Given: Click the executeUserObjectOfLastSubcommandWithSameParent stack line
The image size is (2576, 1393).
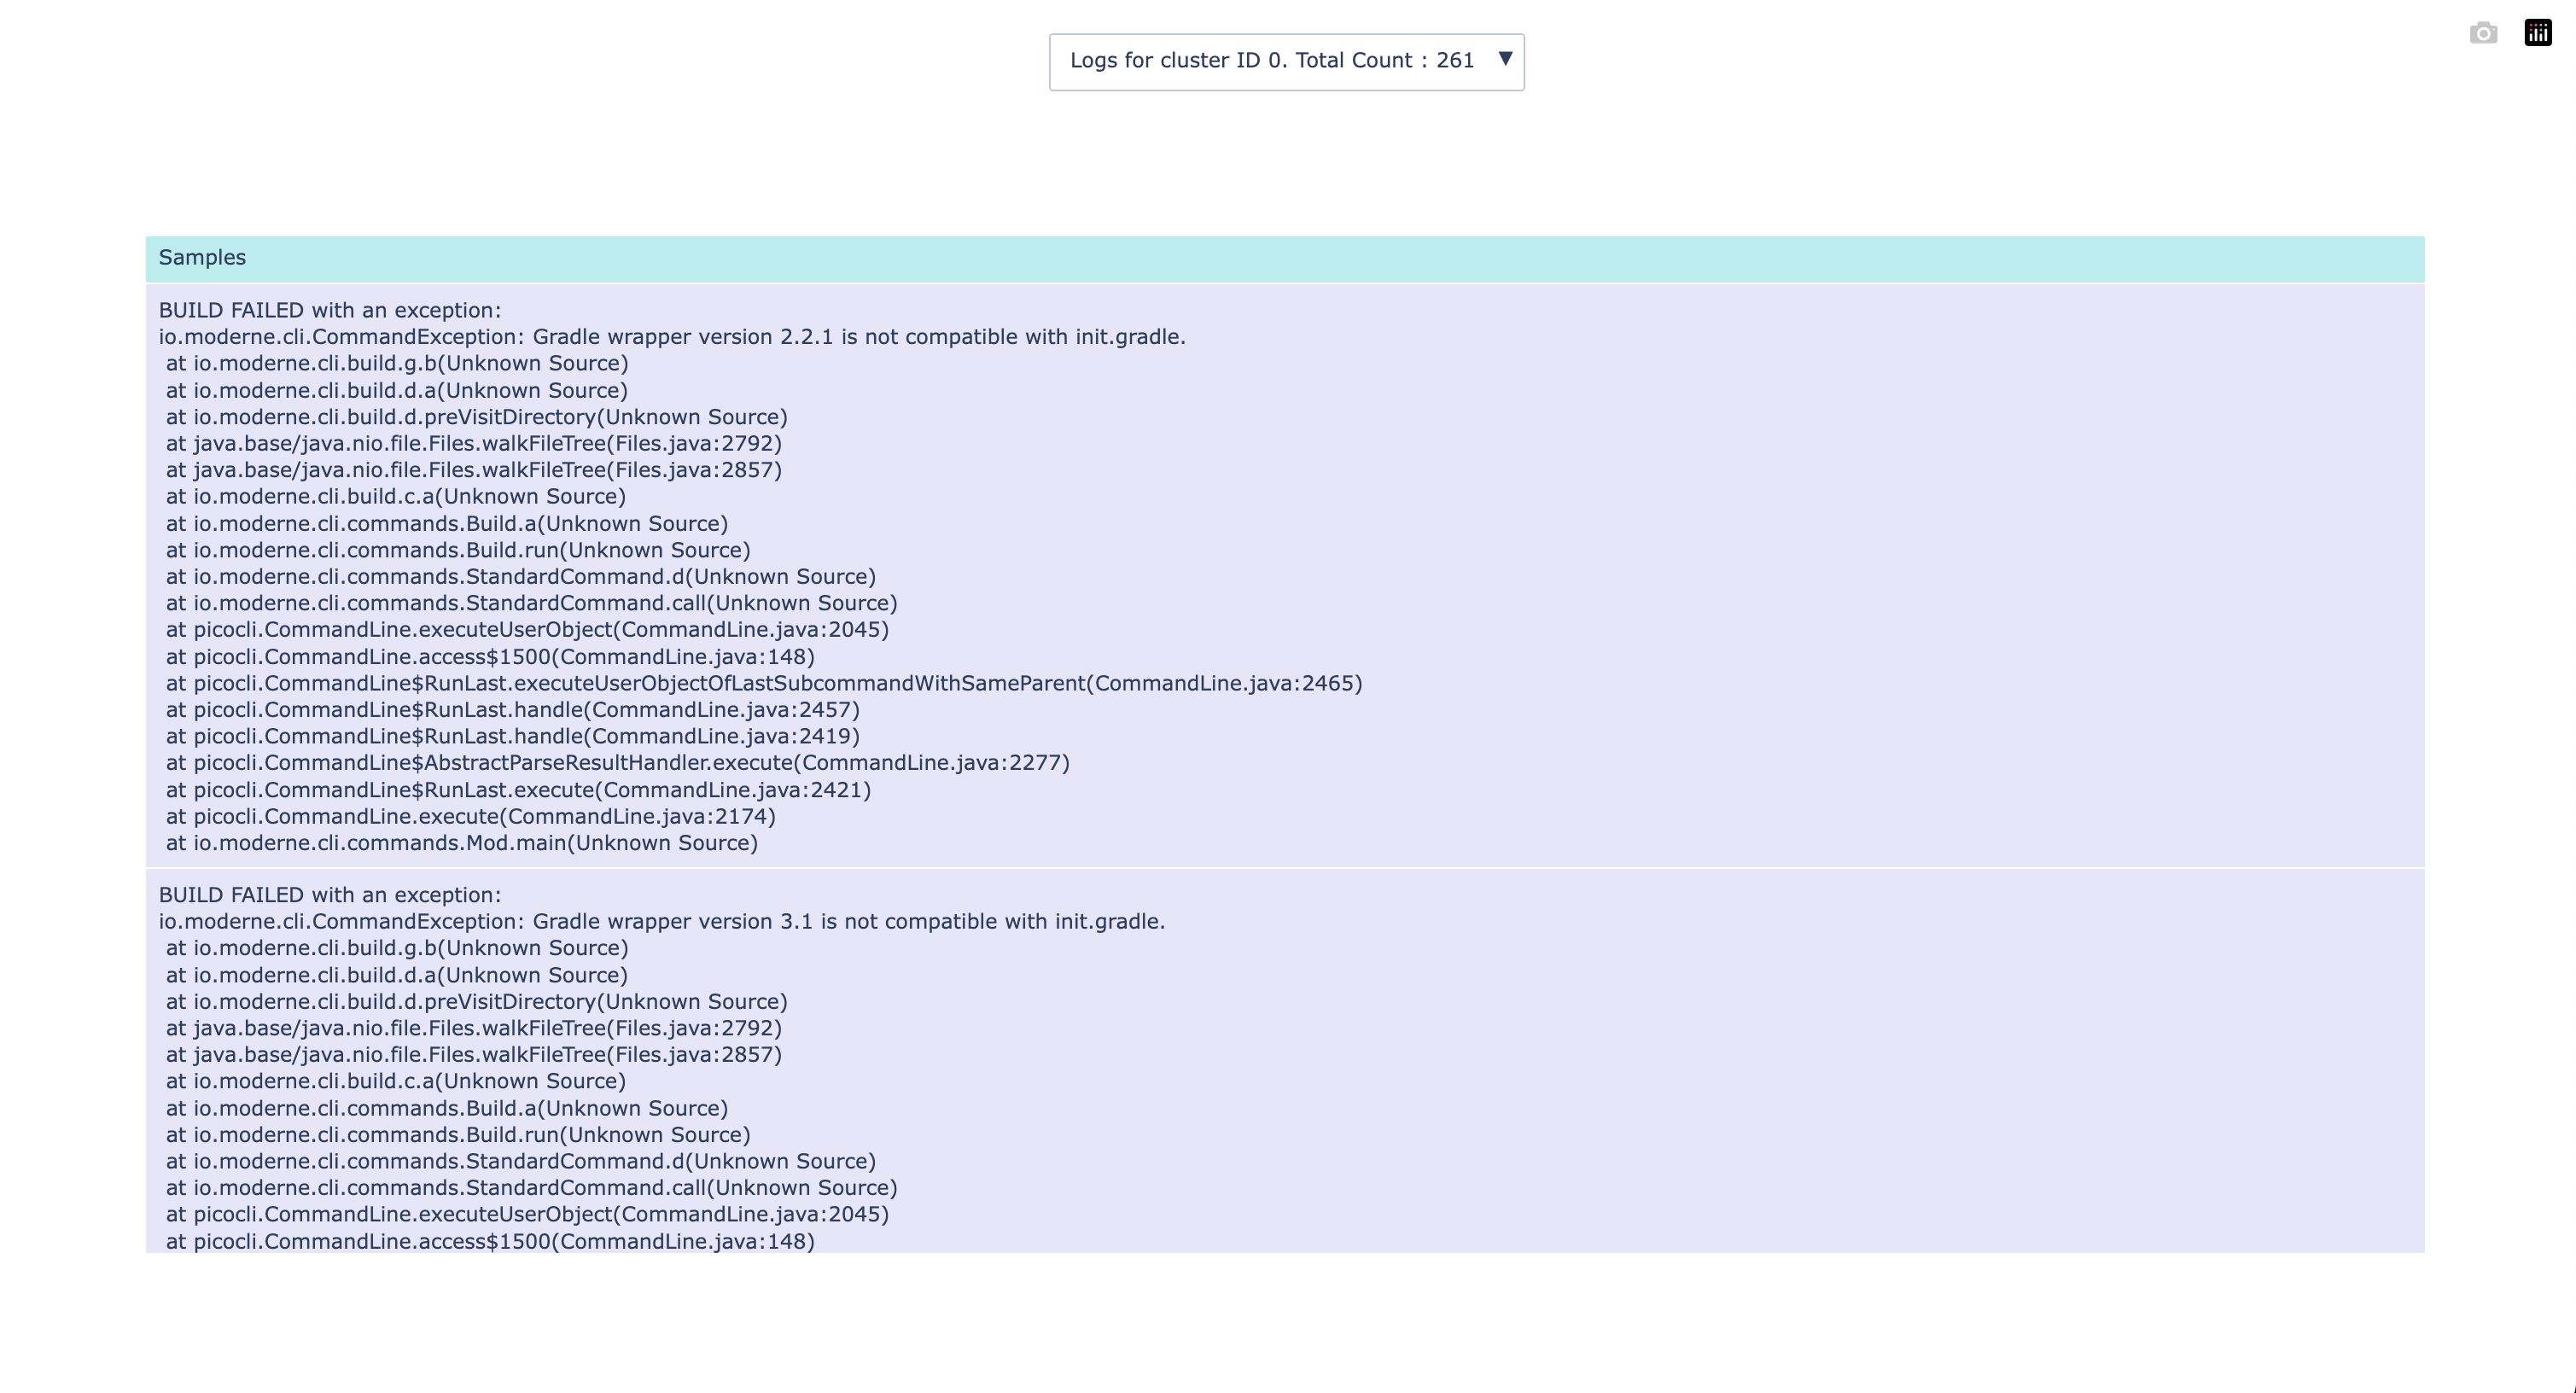Looking at the screenshot, I should point(763,684).
